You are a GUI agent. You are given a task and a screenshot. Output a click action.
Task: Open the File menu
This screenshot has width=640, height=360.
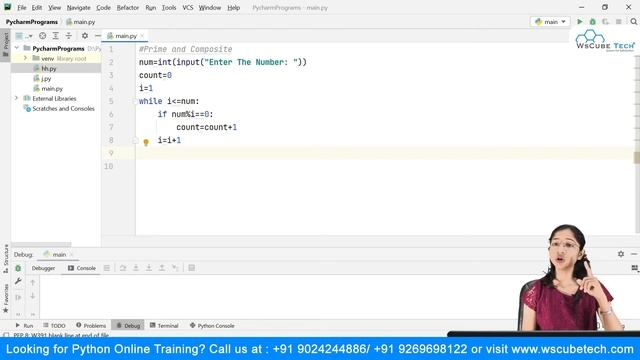22,8
